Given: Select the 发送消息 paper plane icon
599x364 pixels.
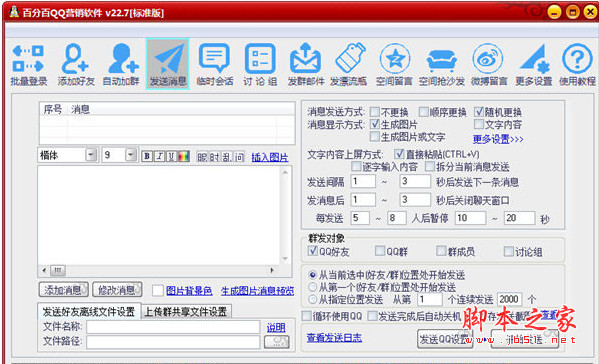Looking at the screenshot, I should [167, 64].
